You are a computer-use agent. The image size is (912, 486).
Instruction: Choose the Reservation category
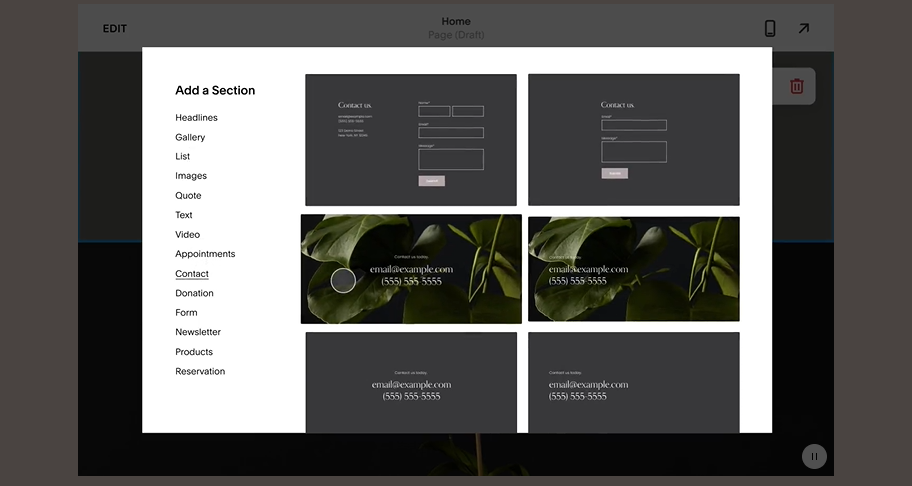(x=200, y=371)
